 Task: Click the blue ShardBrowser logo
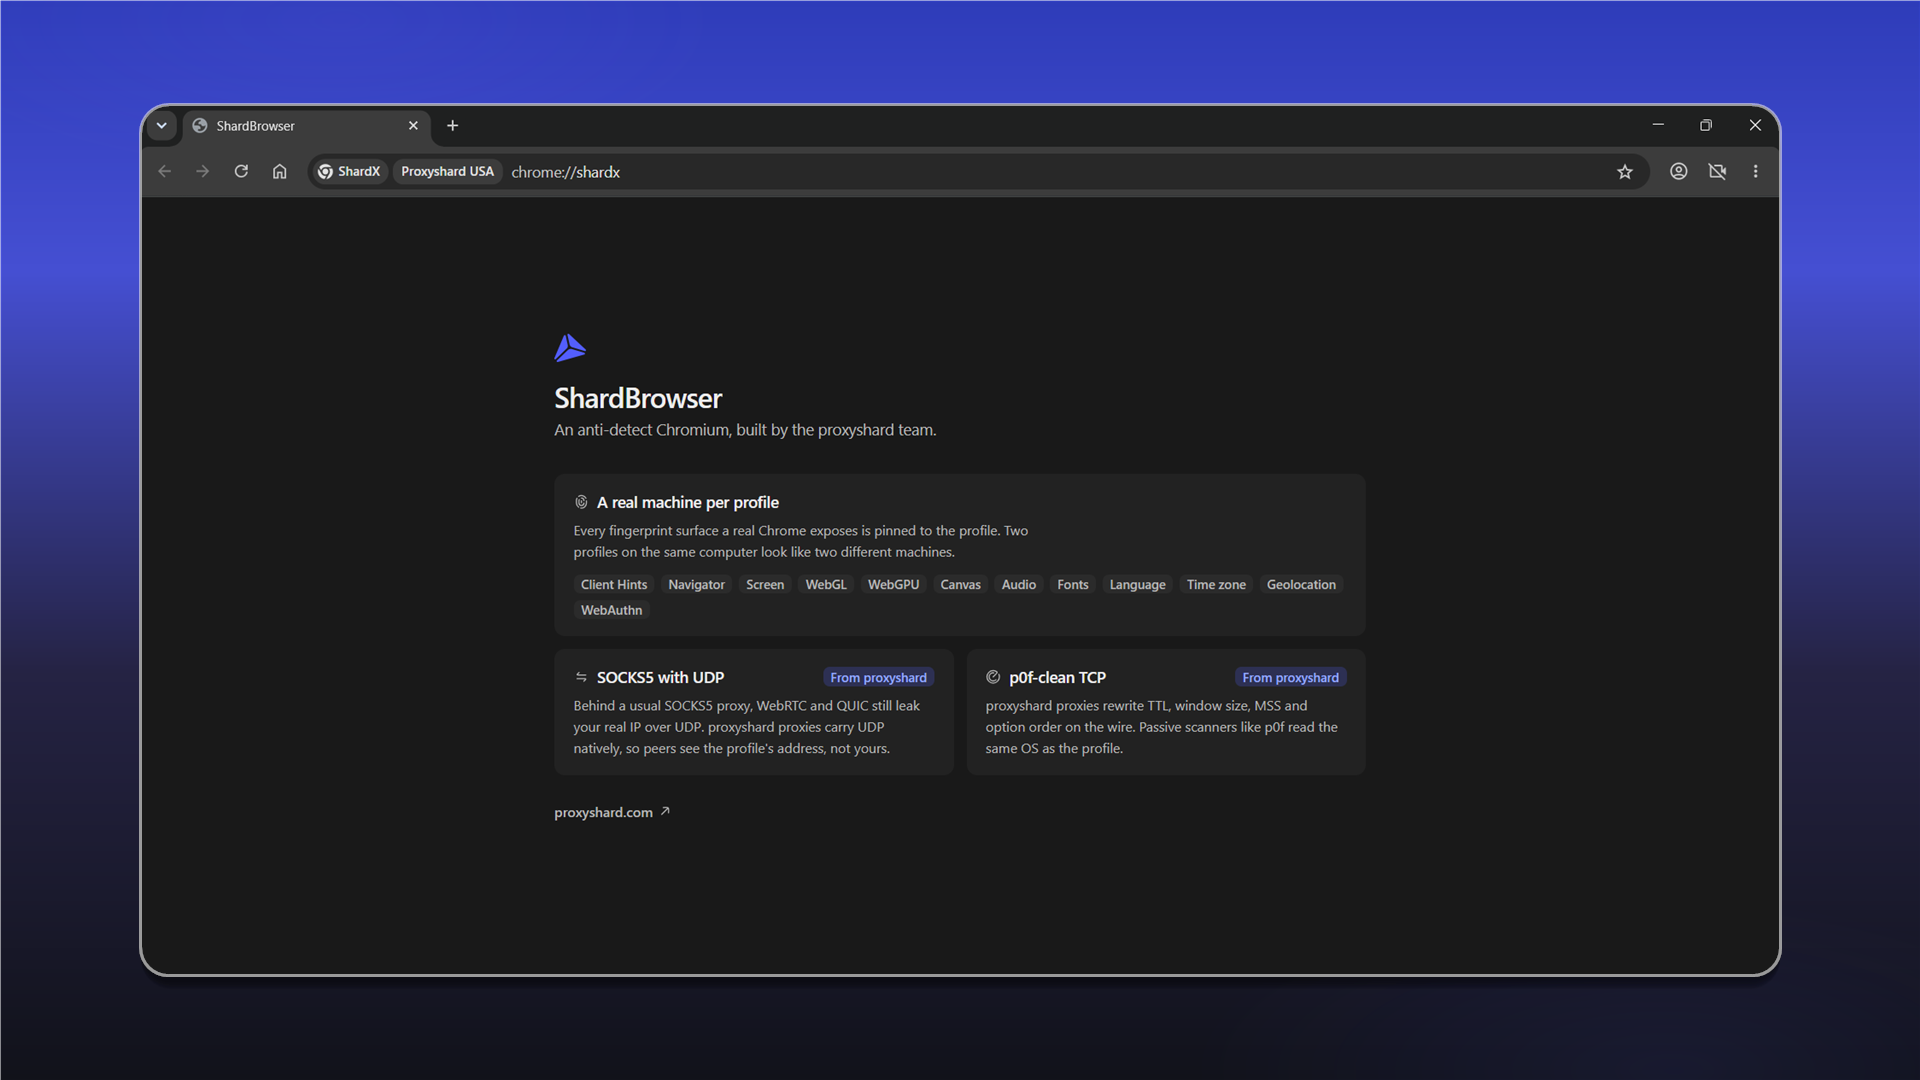click(570, 348)
